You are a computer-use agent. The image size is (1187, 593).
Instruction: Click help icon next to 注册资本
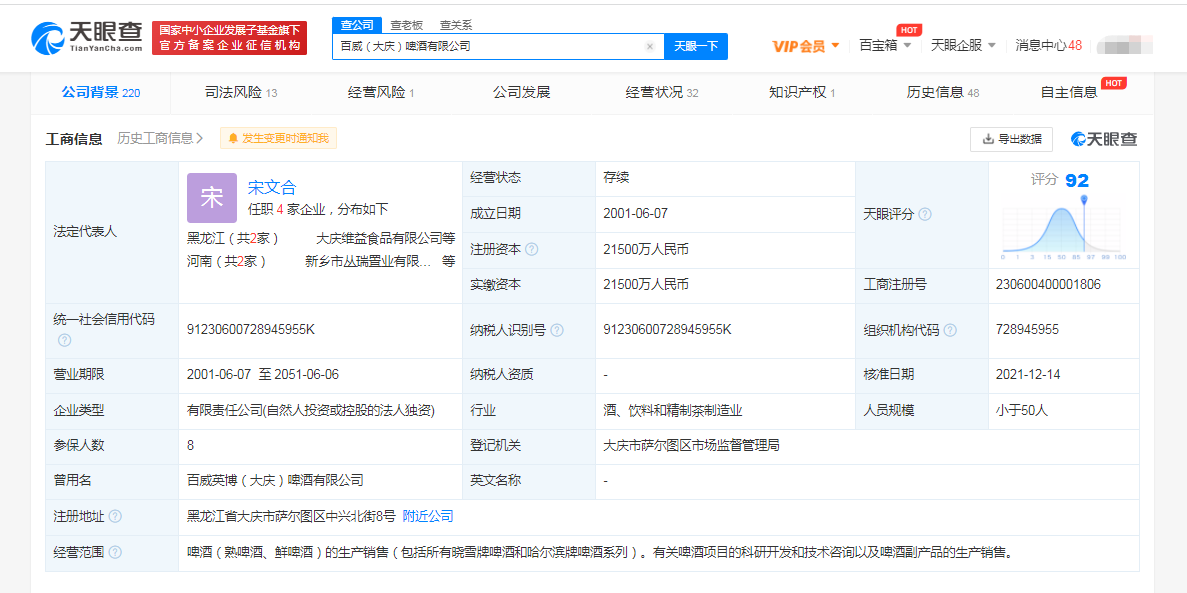pyautogui.click(x=531, y=249)
